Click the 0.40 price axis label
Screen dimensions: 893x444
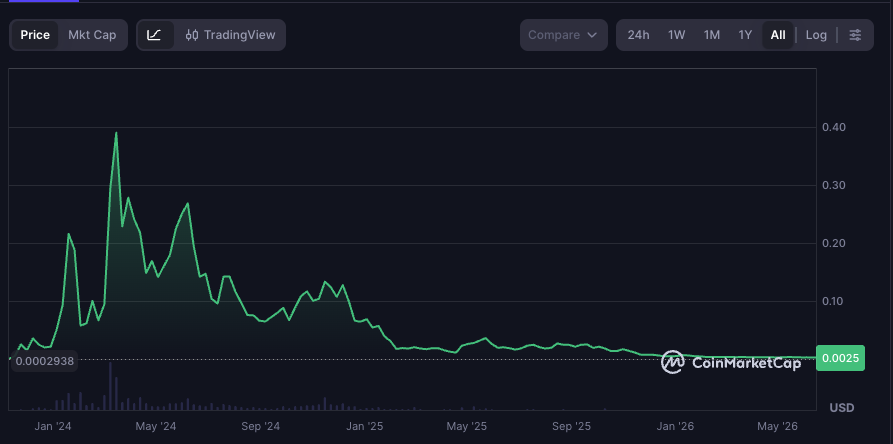(834, 127)
